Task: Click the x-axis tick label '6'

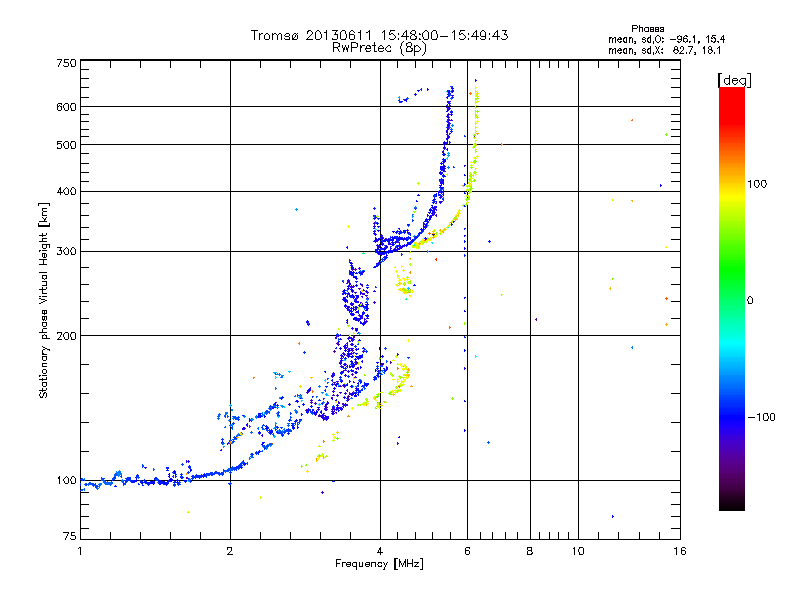Action: coord(467,551)
